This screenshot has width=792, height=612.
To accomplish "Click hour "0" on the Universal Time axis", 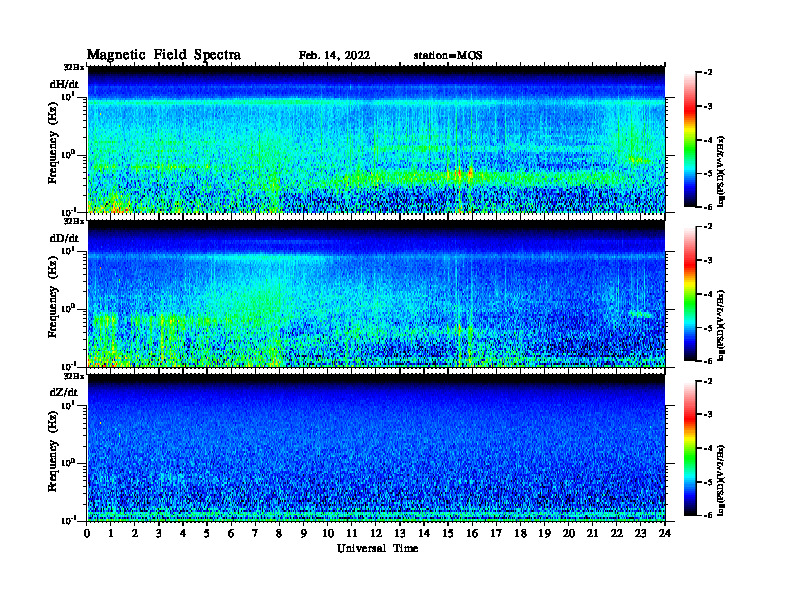I will pos(87,534).
